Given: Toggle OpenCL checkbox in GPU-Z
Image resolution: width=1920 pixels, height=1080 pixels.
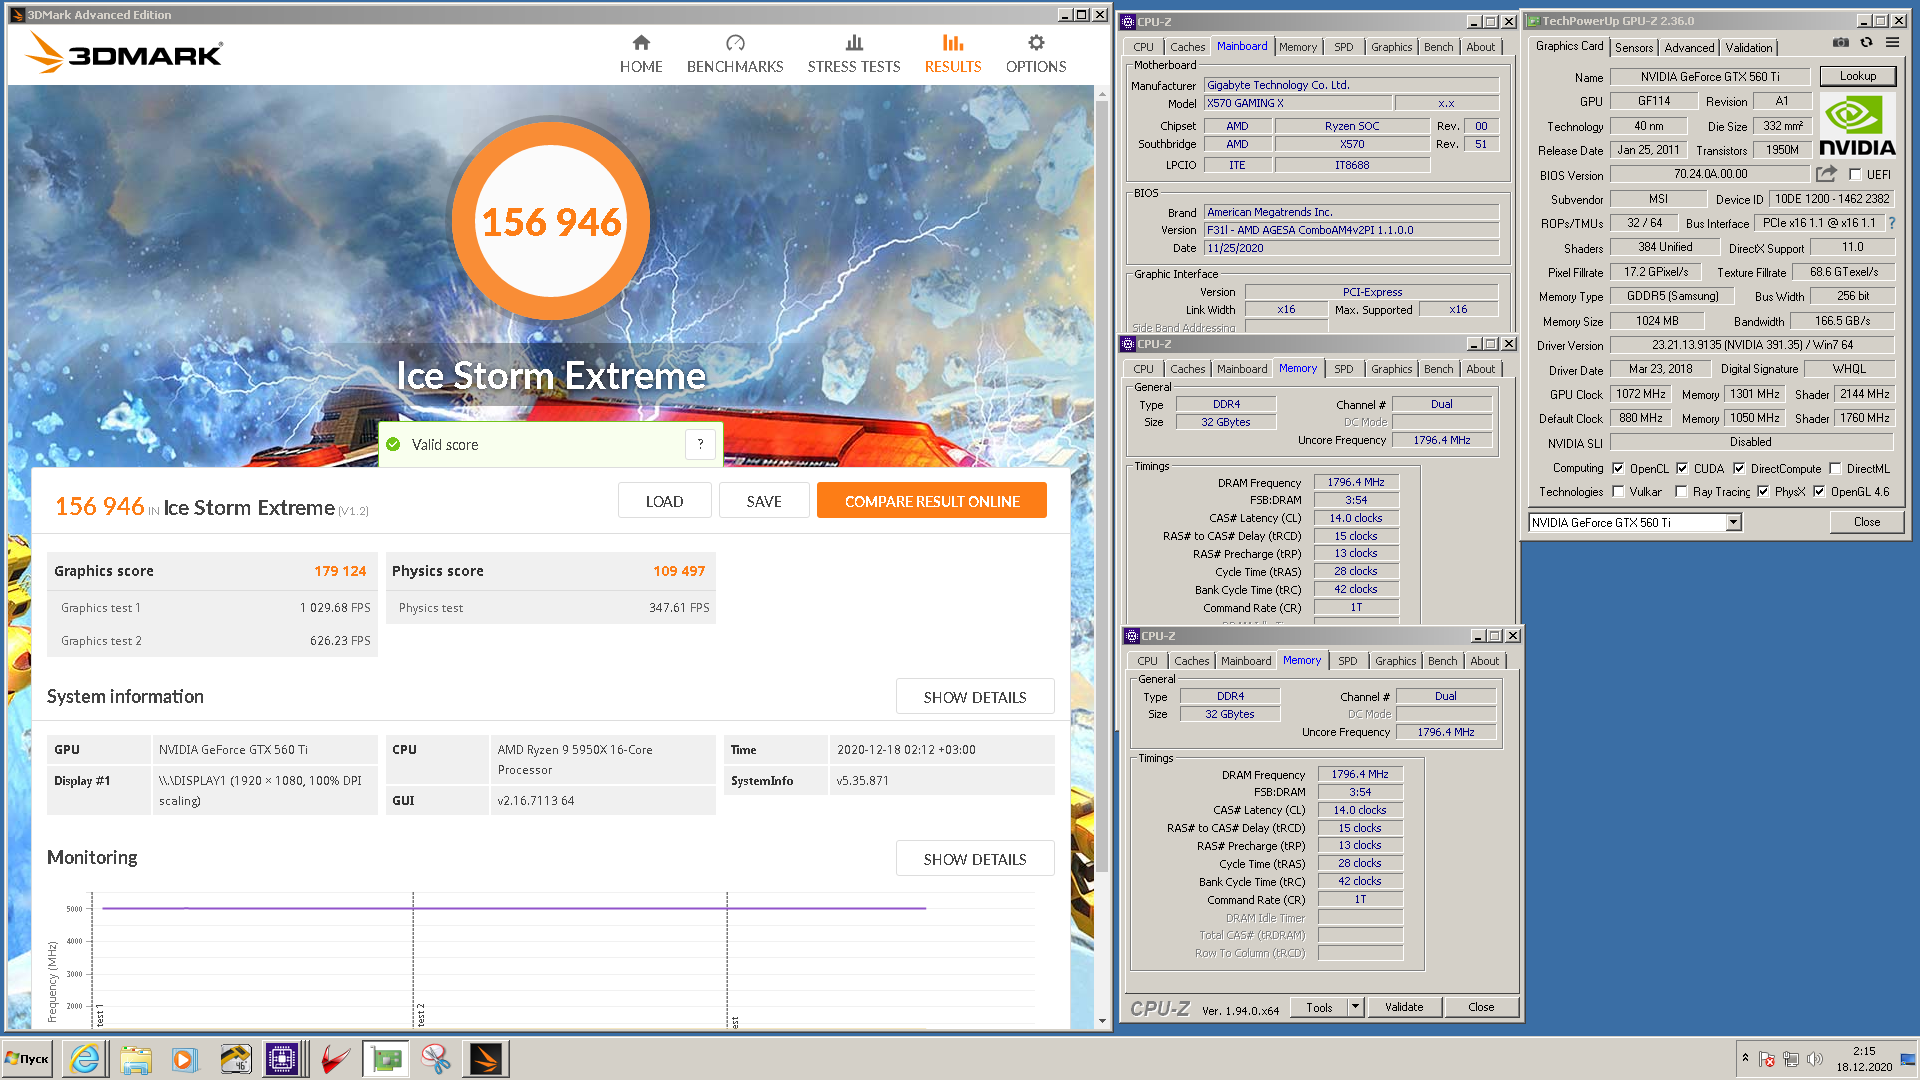Looking at the screenshot, I should point(1618,468).
